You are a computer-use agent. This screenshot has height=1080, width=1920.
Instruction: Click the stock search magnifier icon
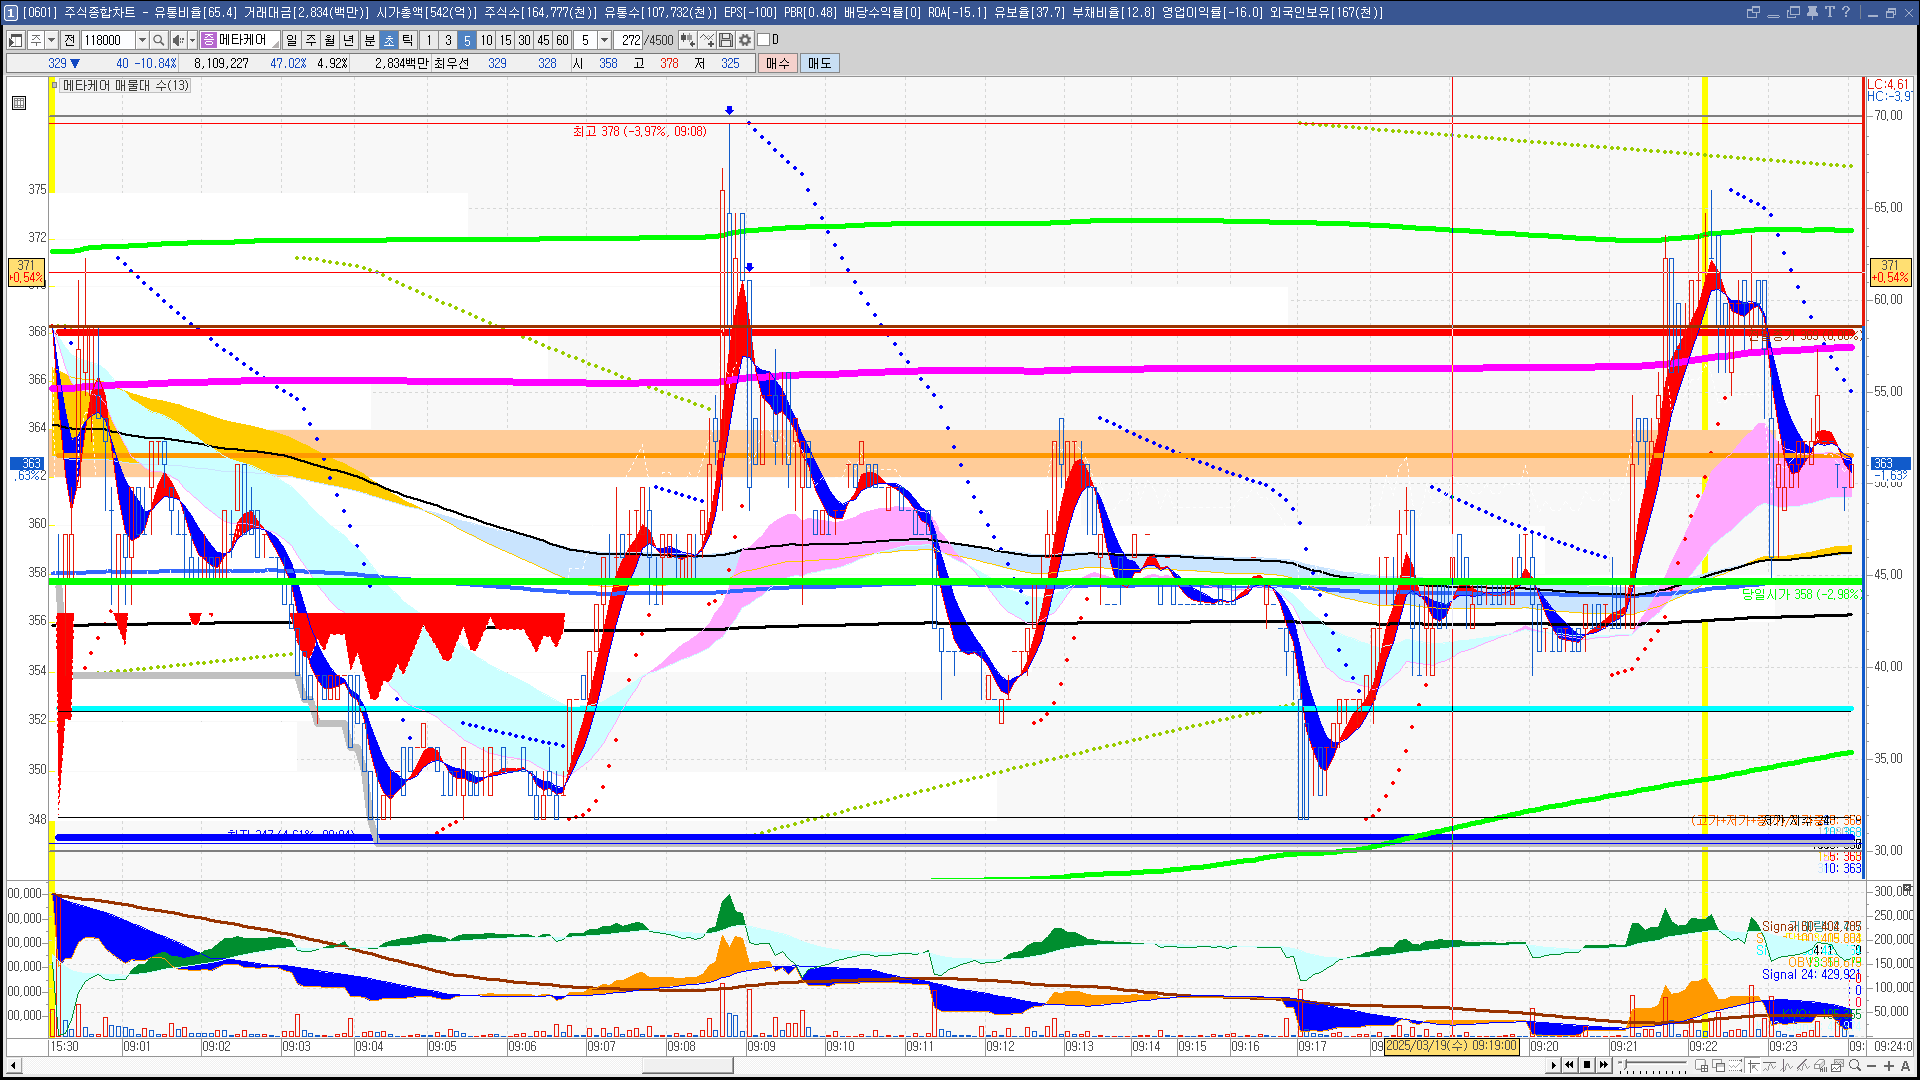pos(158,40)
